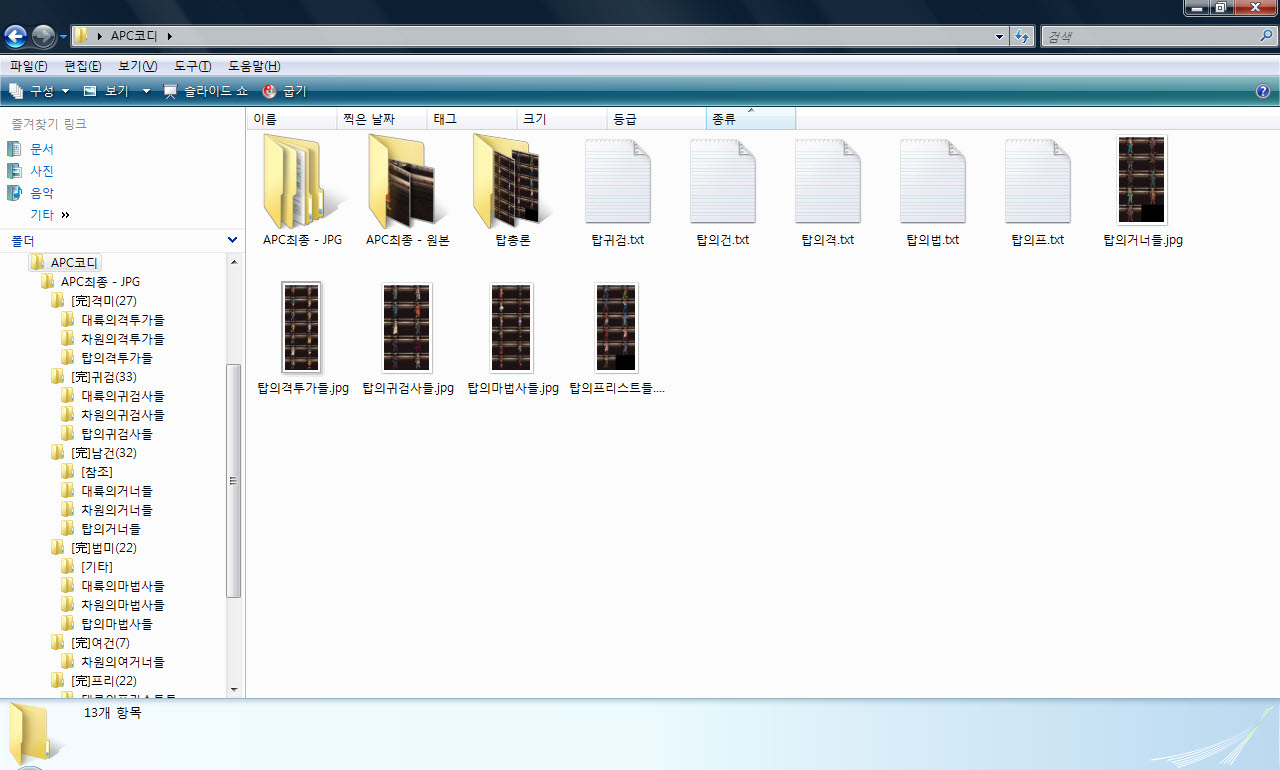Click in the 검색 search box

(1148, 37)
